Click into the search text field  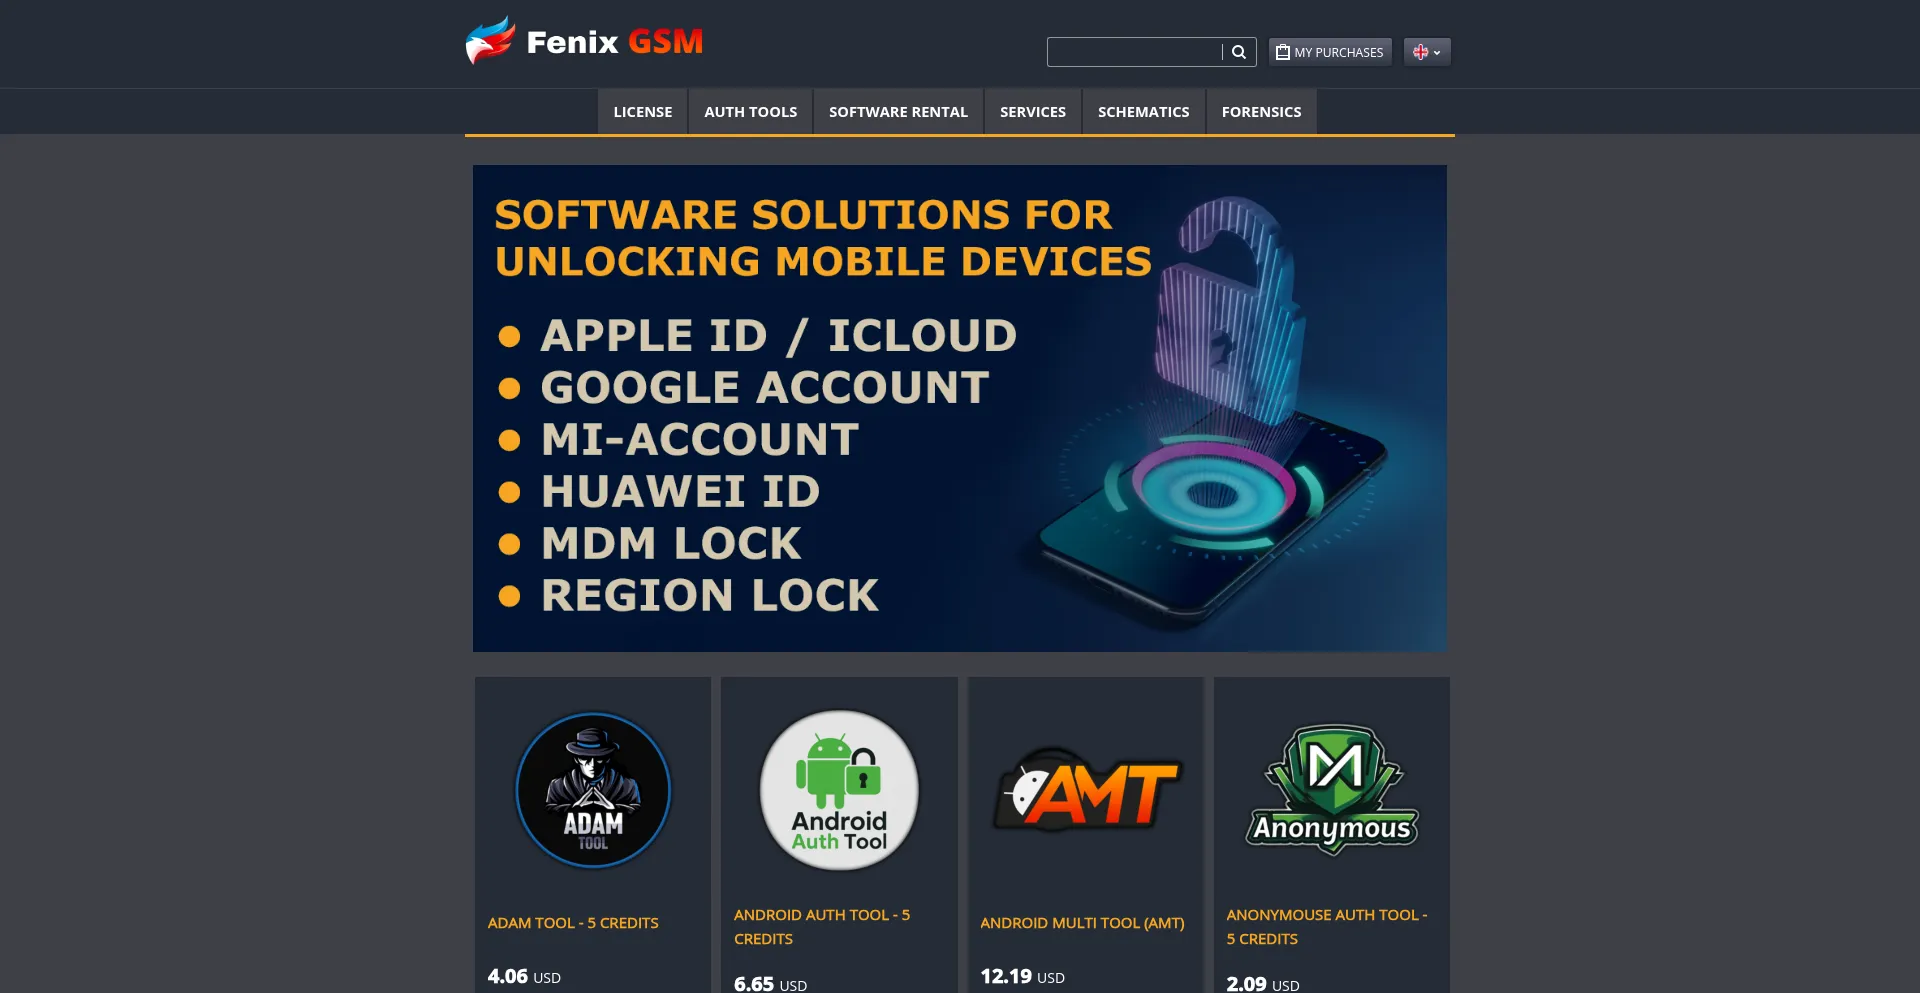click(x=1134, y=52)
